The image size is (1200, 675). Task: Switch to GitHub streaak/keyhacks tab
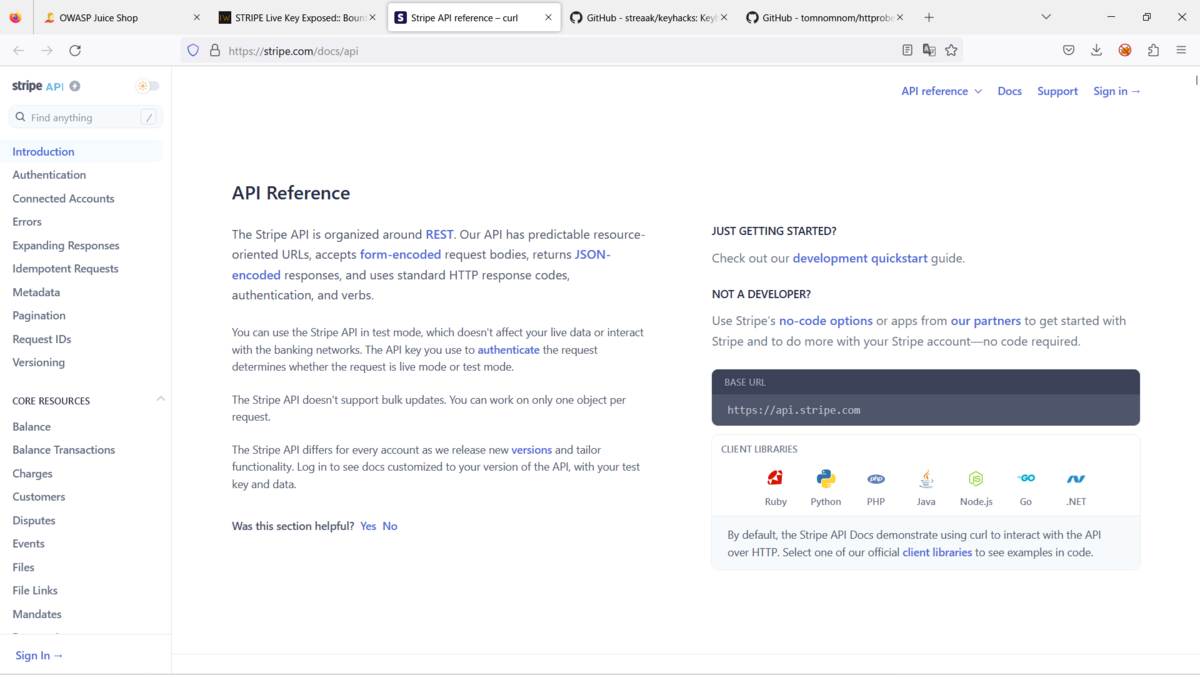[647, 17]
